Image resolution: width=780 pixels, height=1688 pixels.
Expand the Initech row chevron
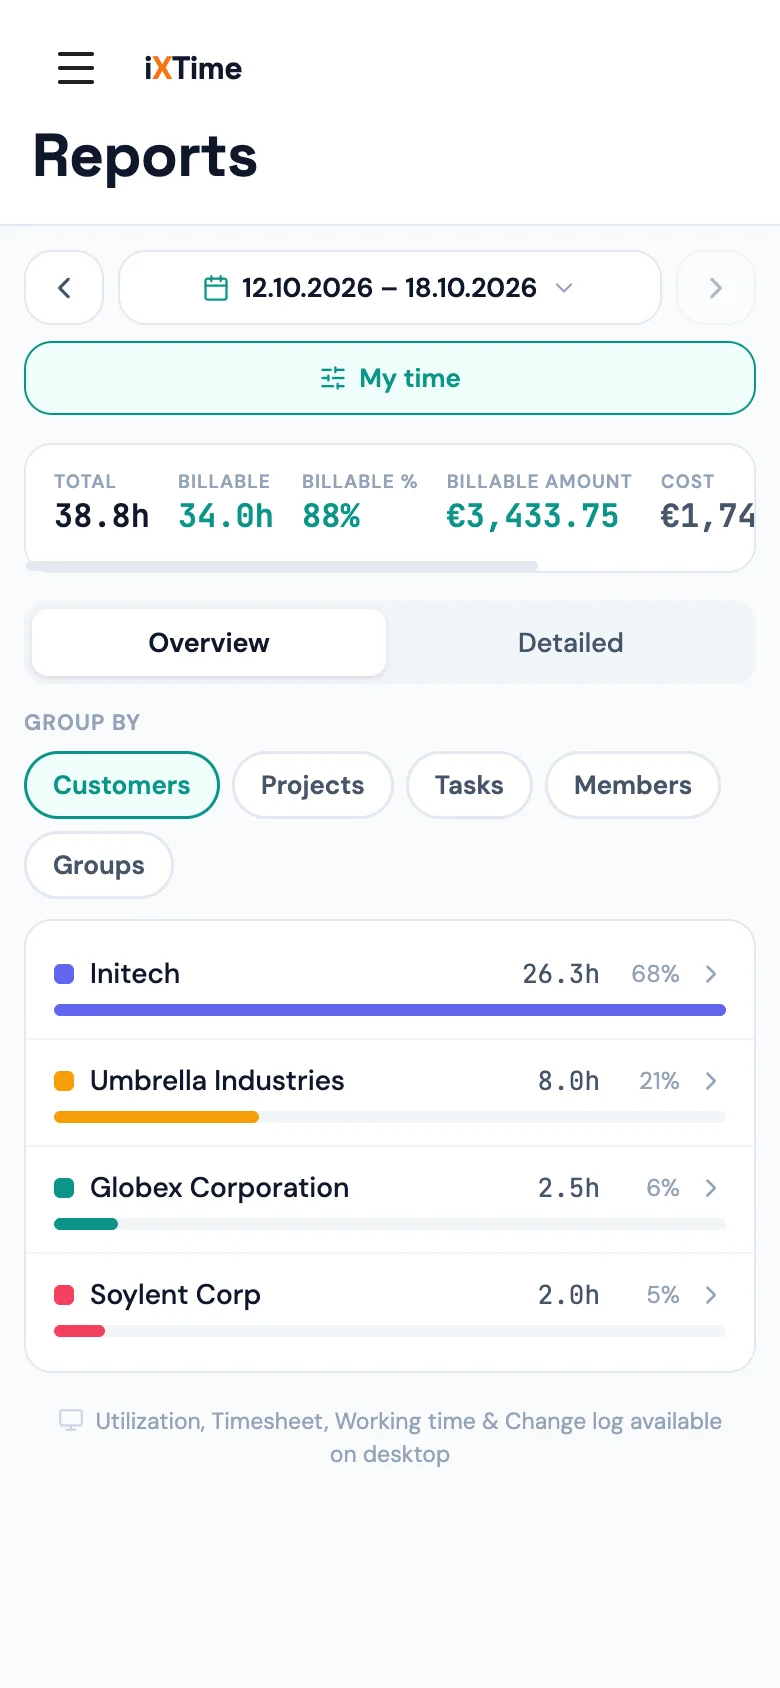tap(711, 974)
